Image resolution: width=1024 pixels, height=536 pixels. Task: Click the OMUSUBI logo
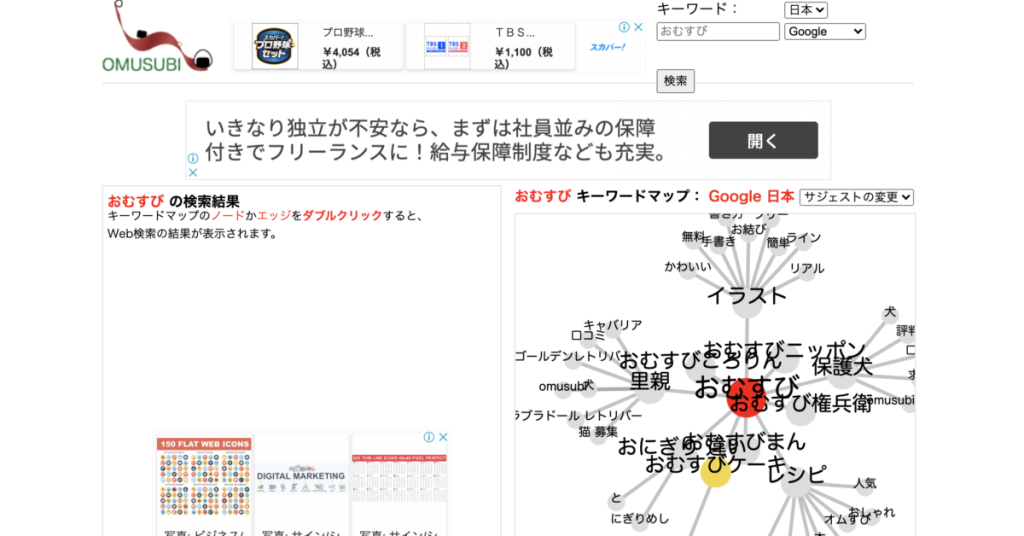[x=157, y=37]
